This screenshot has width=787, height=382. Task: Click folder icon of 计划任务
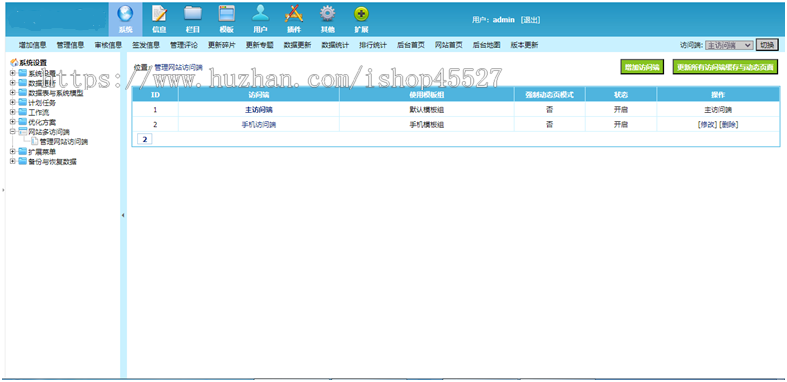[x=23, y=102]
